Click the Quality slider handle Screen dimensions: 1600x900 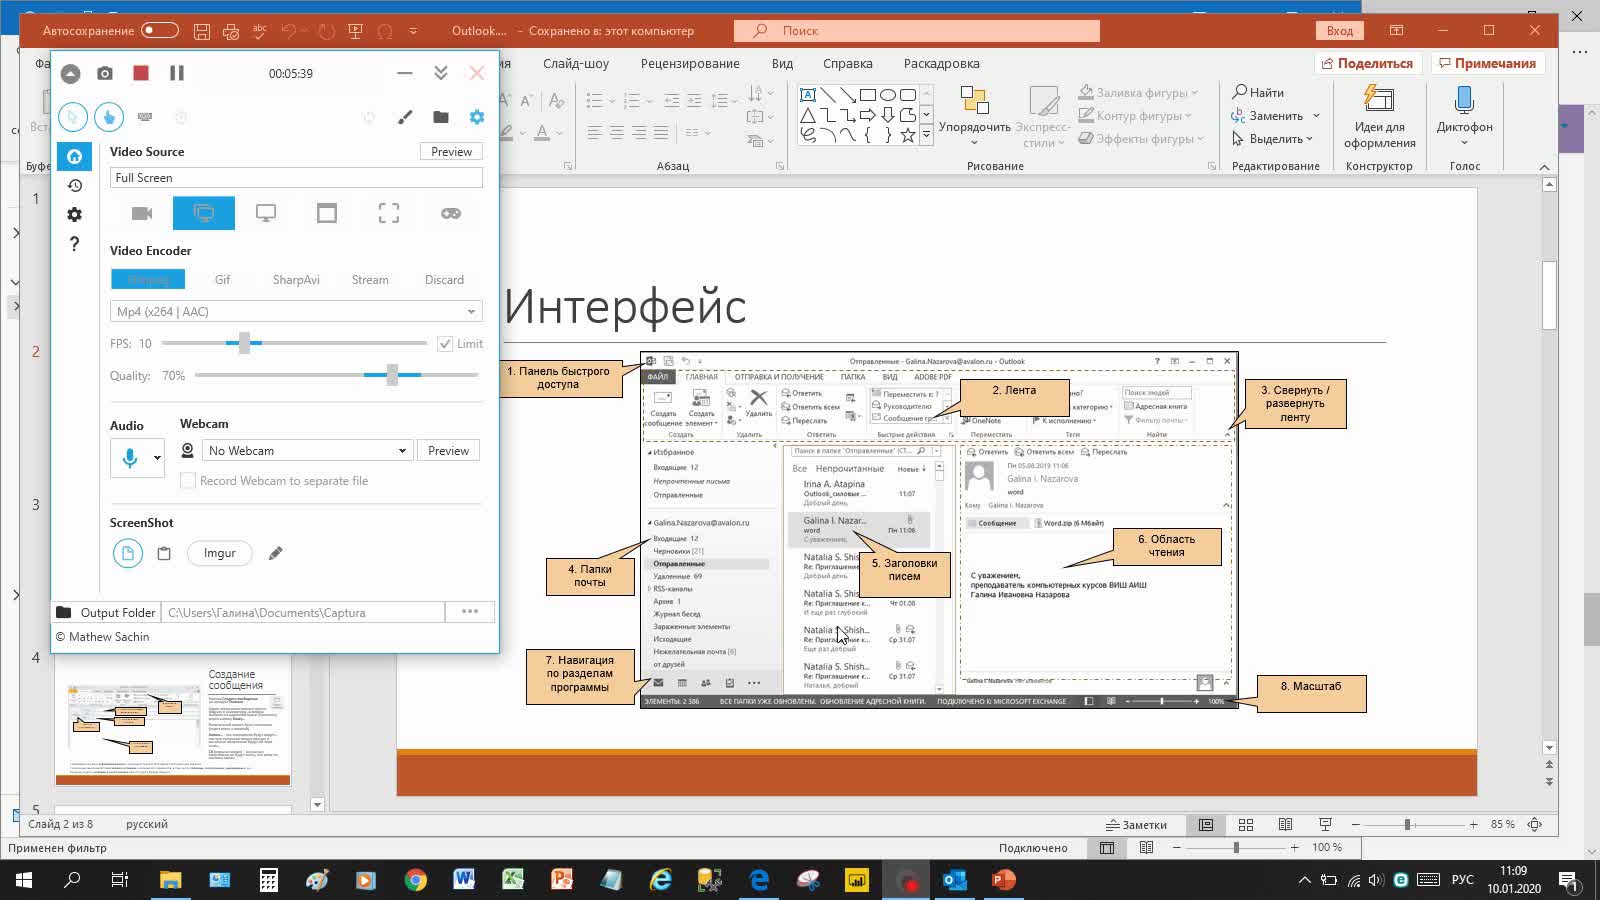pyautogui.click(x=392, y=375)
